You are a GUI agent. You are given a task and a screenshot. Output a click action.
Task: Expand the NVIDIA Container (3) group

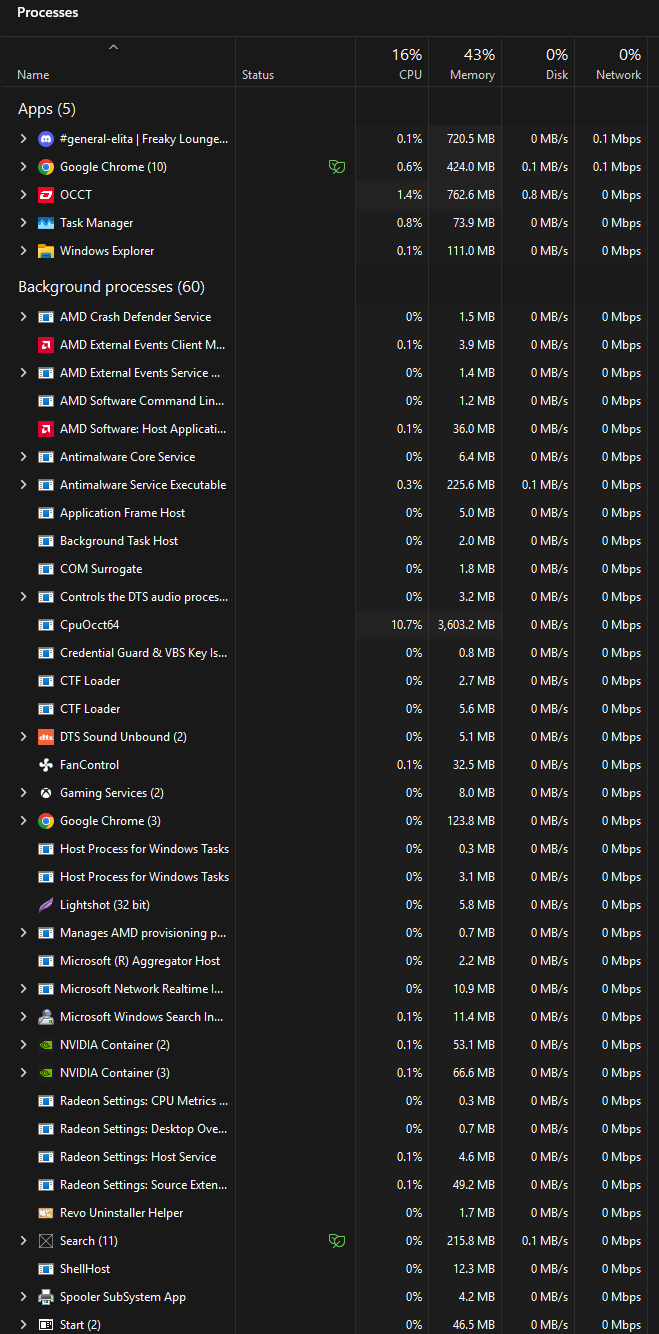[23, 1073]
